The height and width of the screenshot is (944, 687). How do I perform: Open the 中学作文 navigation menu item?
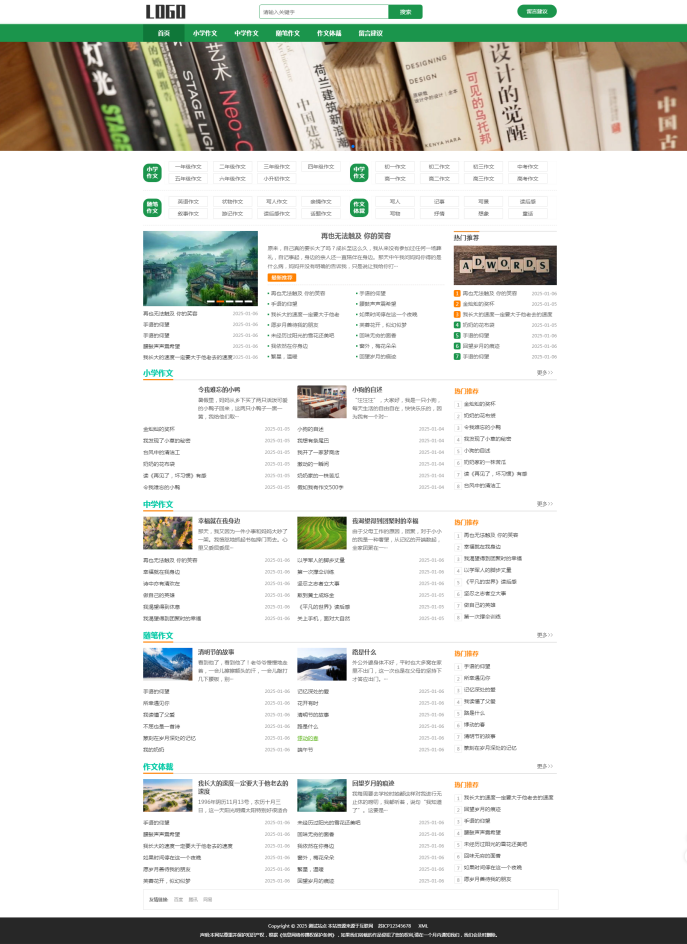[246, 33]
